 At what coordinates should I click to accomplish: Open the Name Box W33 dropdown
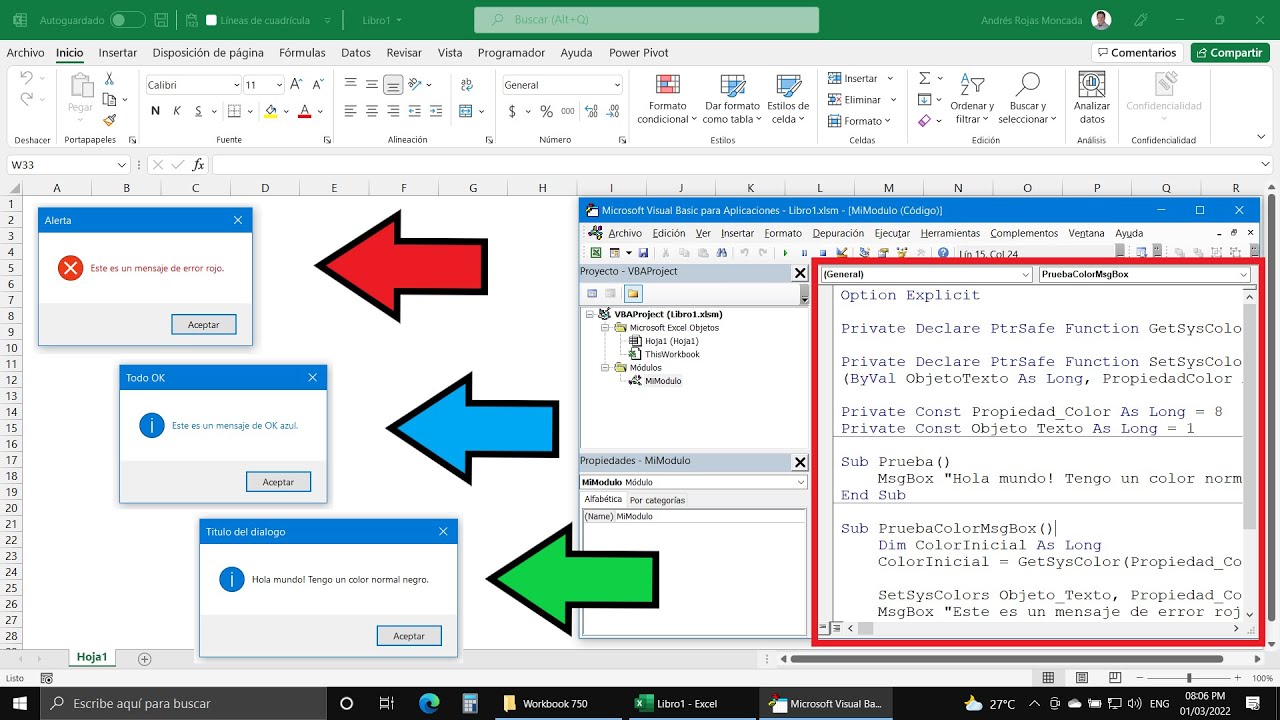[123, 165]
